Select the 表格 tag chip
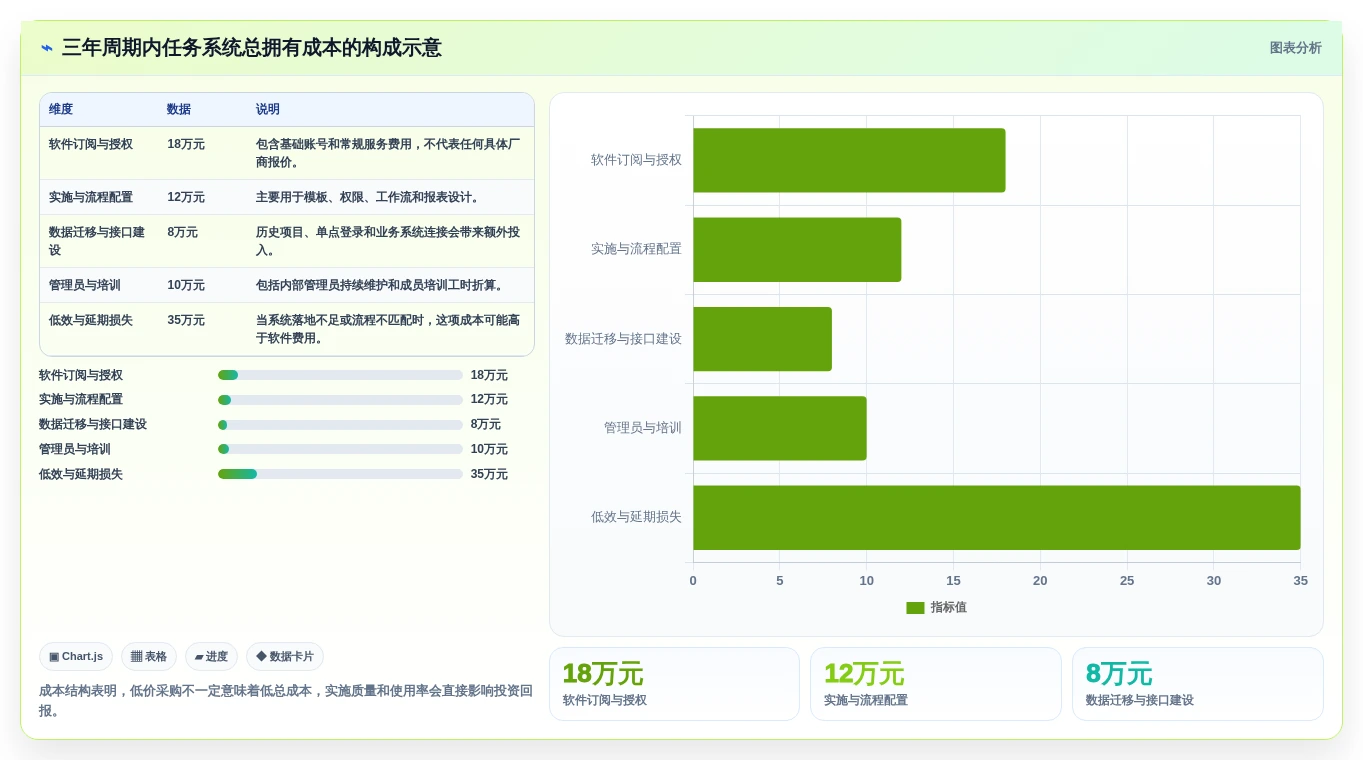Screen dimensions: 1363x760 pos(149,657)
